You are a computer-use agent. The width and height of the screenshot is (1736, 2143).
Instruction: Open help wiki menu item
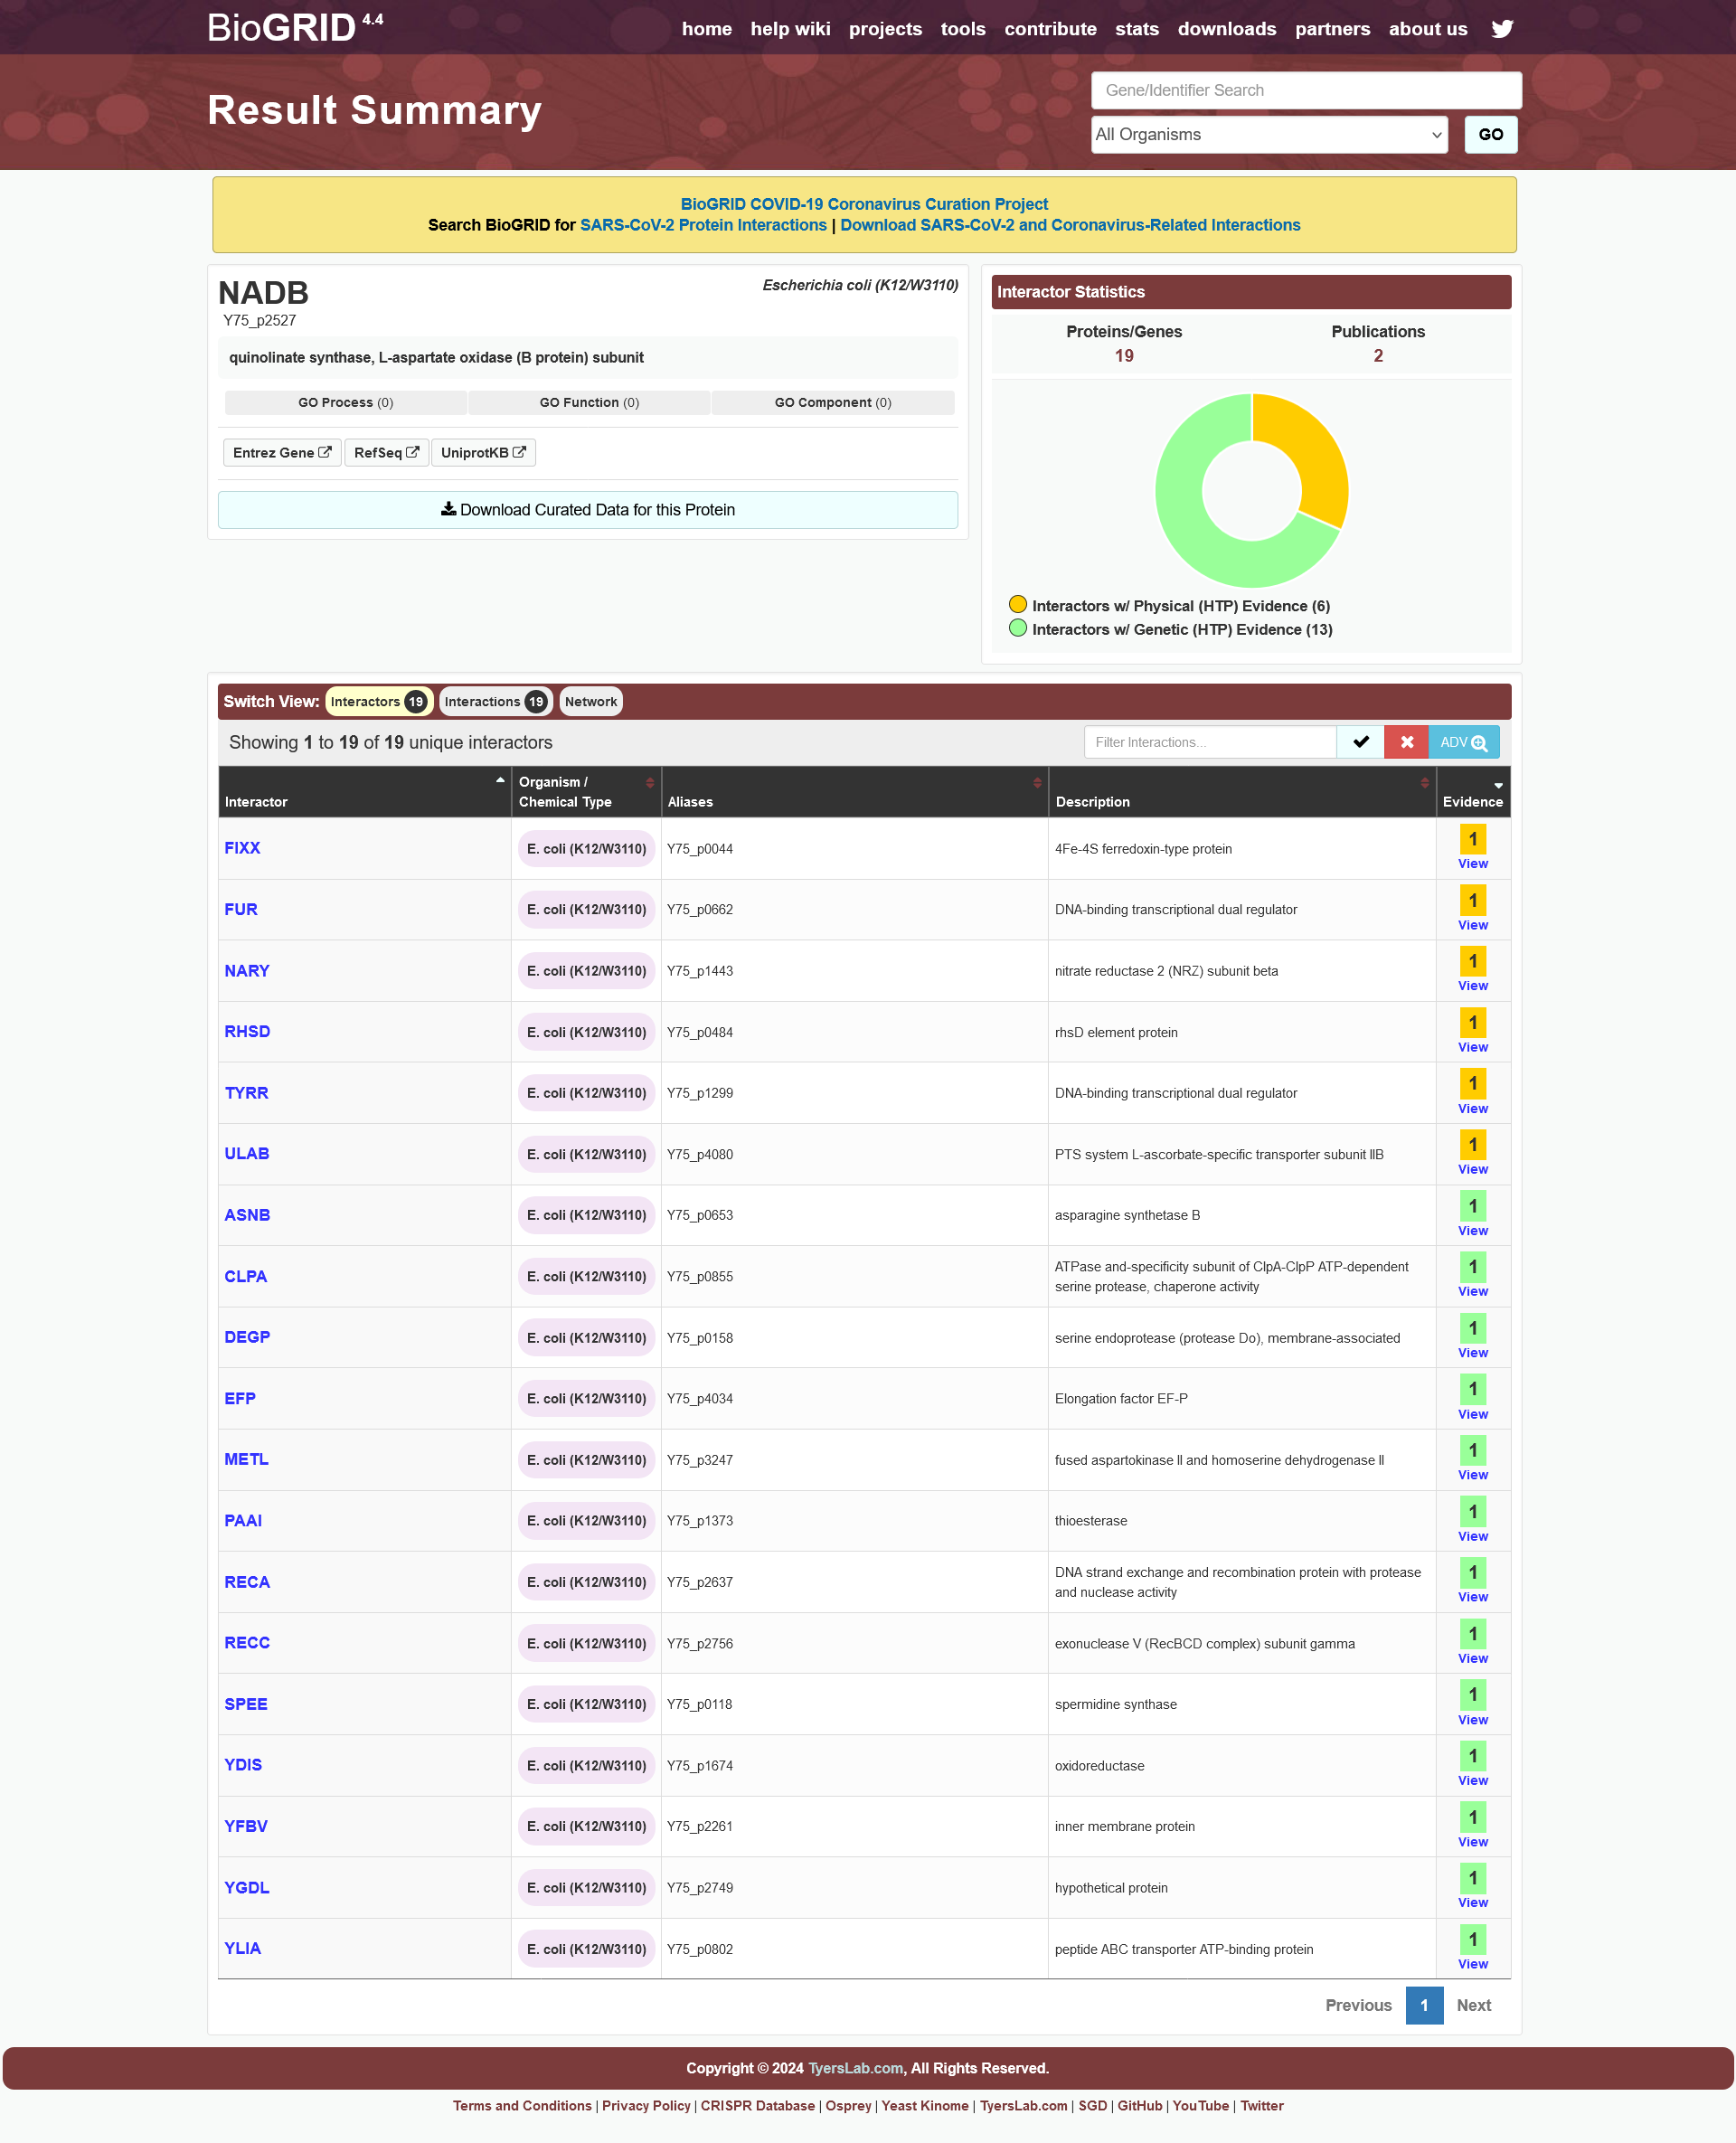click(x=790, y=29)
